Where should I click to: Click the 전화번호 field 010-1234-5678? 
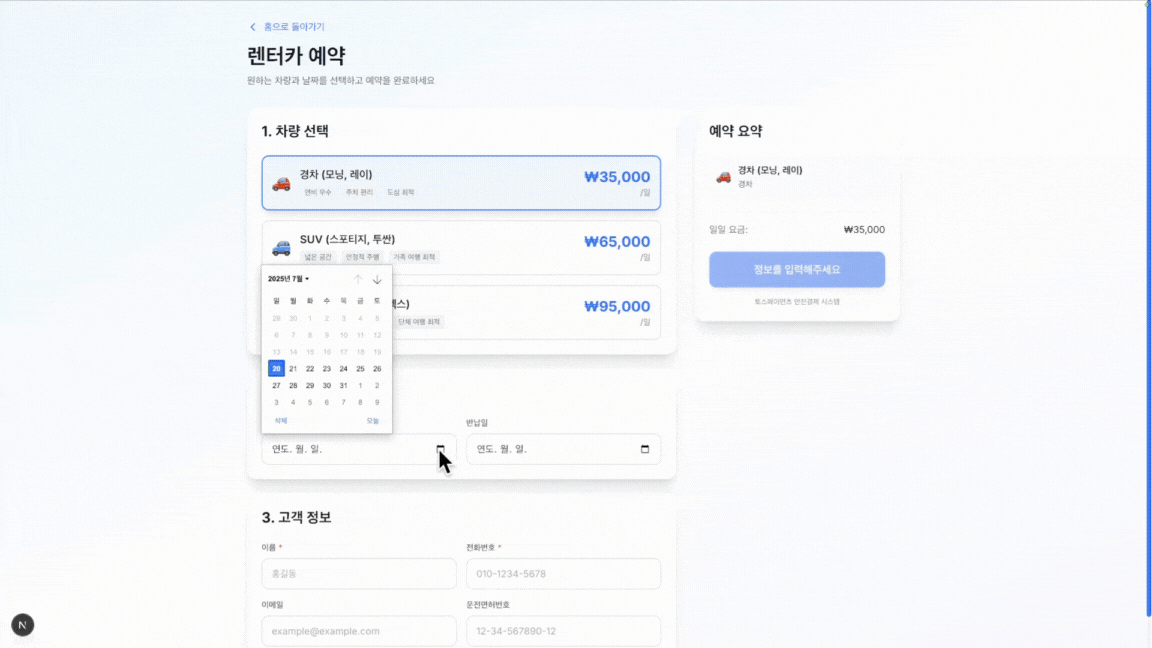[x=563, y=574]
